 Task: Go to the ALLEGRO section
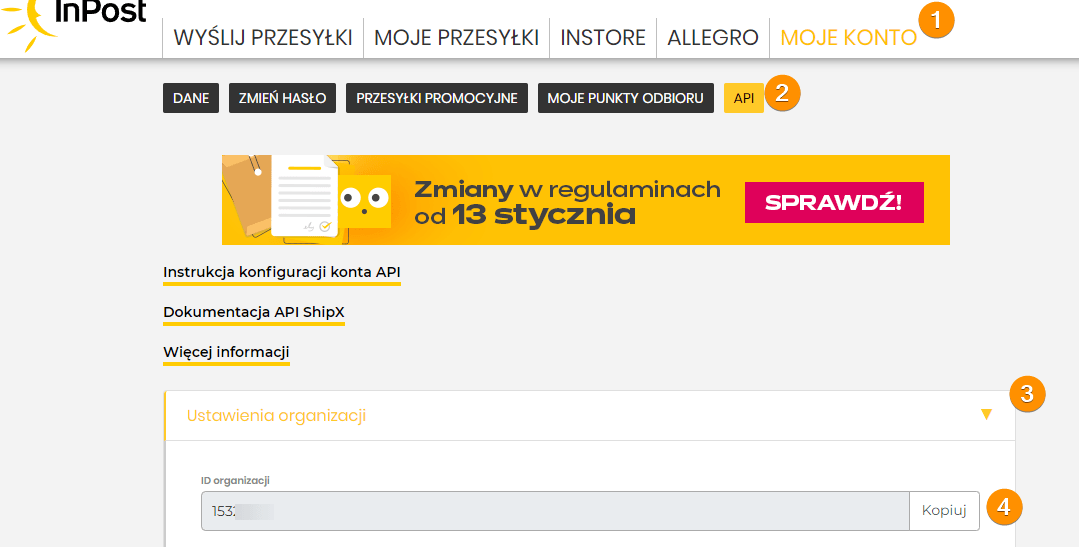[713, 37]
